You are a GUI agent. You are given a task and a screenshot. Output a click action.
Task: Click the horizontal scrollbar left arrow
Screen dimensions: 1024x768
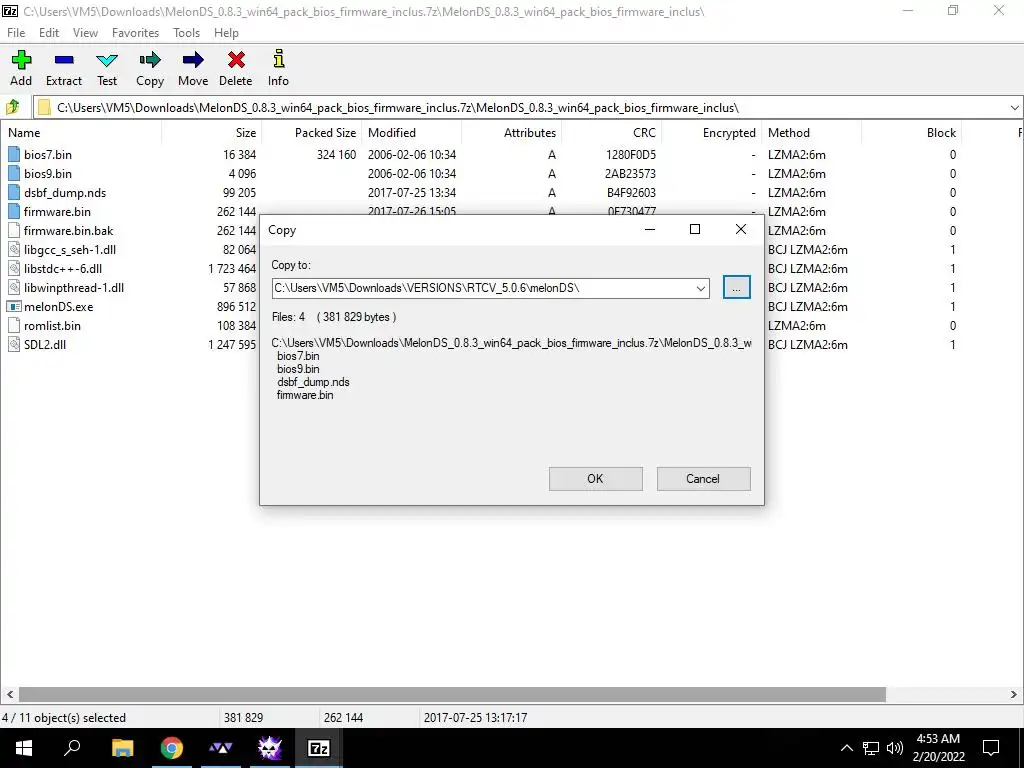pos(9,694)
